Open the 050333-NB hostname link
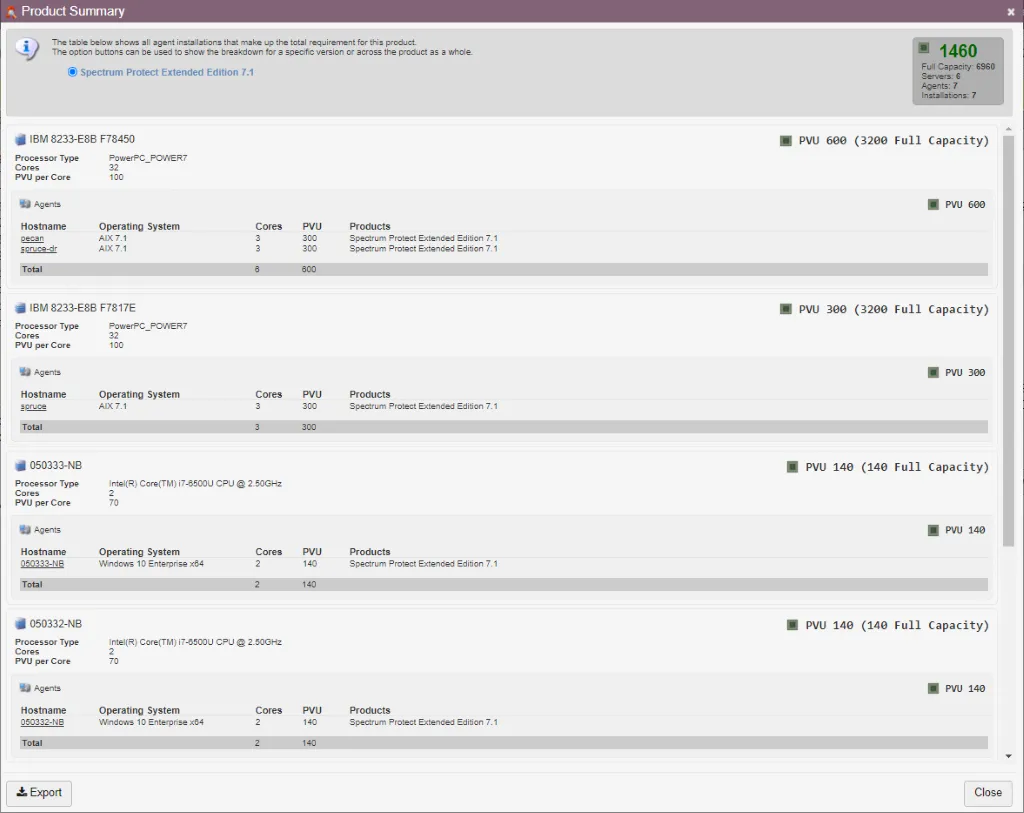1024x813 pixels. click(x=42, y=564)
